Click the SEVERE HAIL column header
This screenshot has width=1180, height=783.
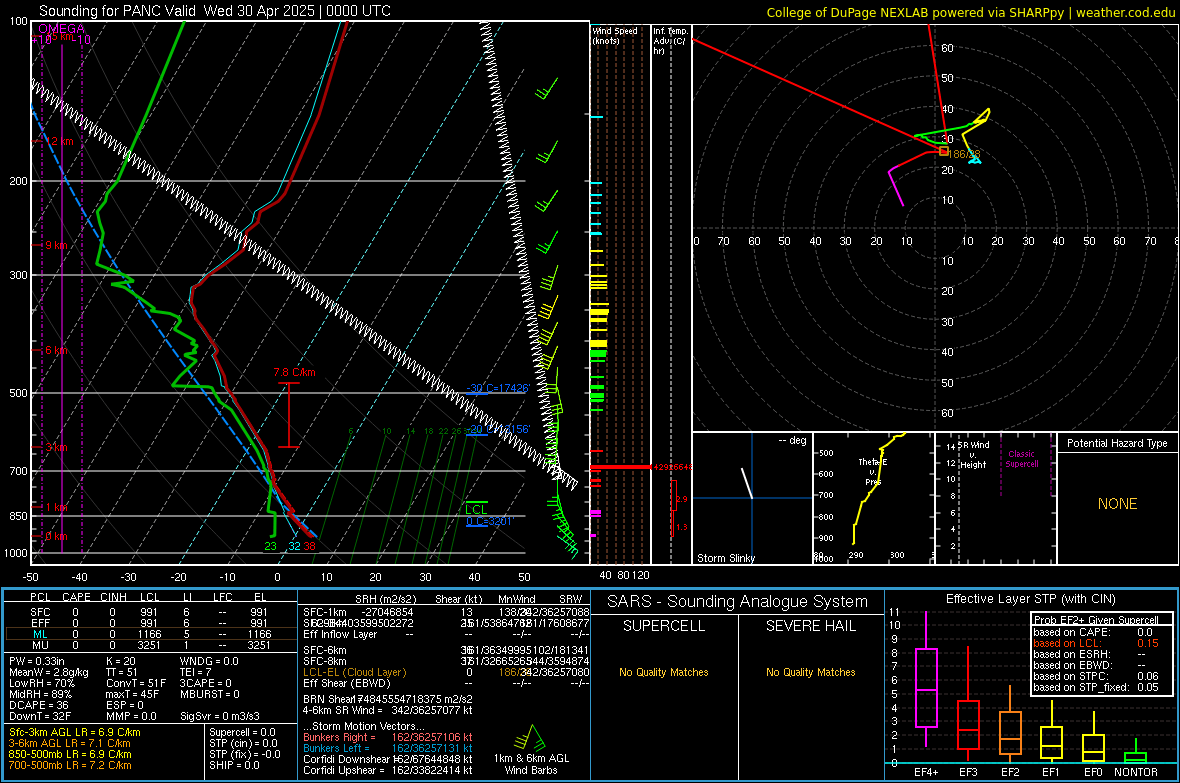point(810,626)
